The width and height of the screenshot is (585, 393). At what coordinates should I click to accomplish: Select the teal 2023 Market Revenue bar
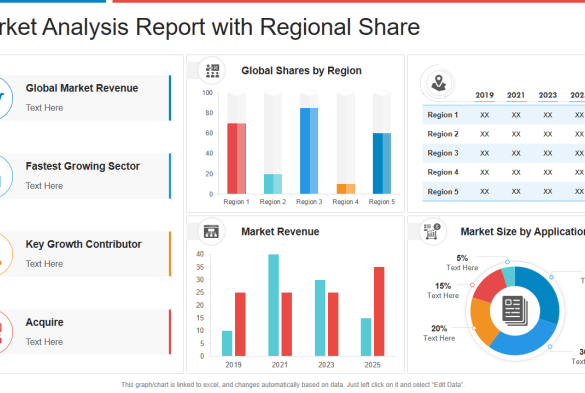tap(320, 318)
